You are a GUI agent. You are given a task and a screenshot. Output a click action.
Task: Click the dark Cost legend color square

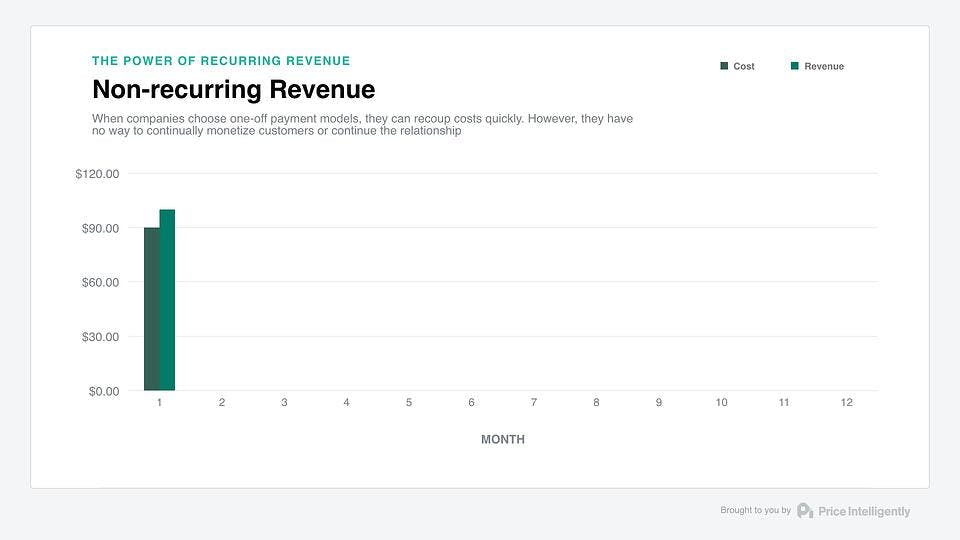[x=724, y=66]
